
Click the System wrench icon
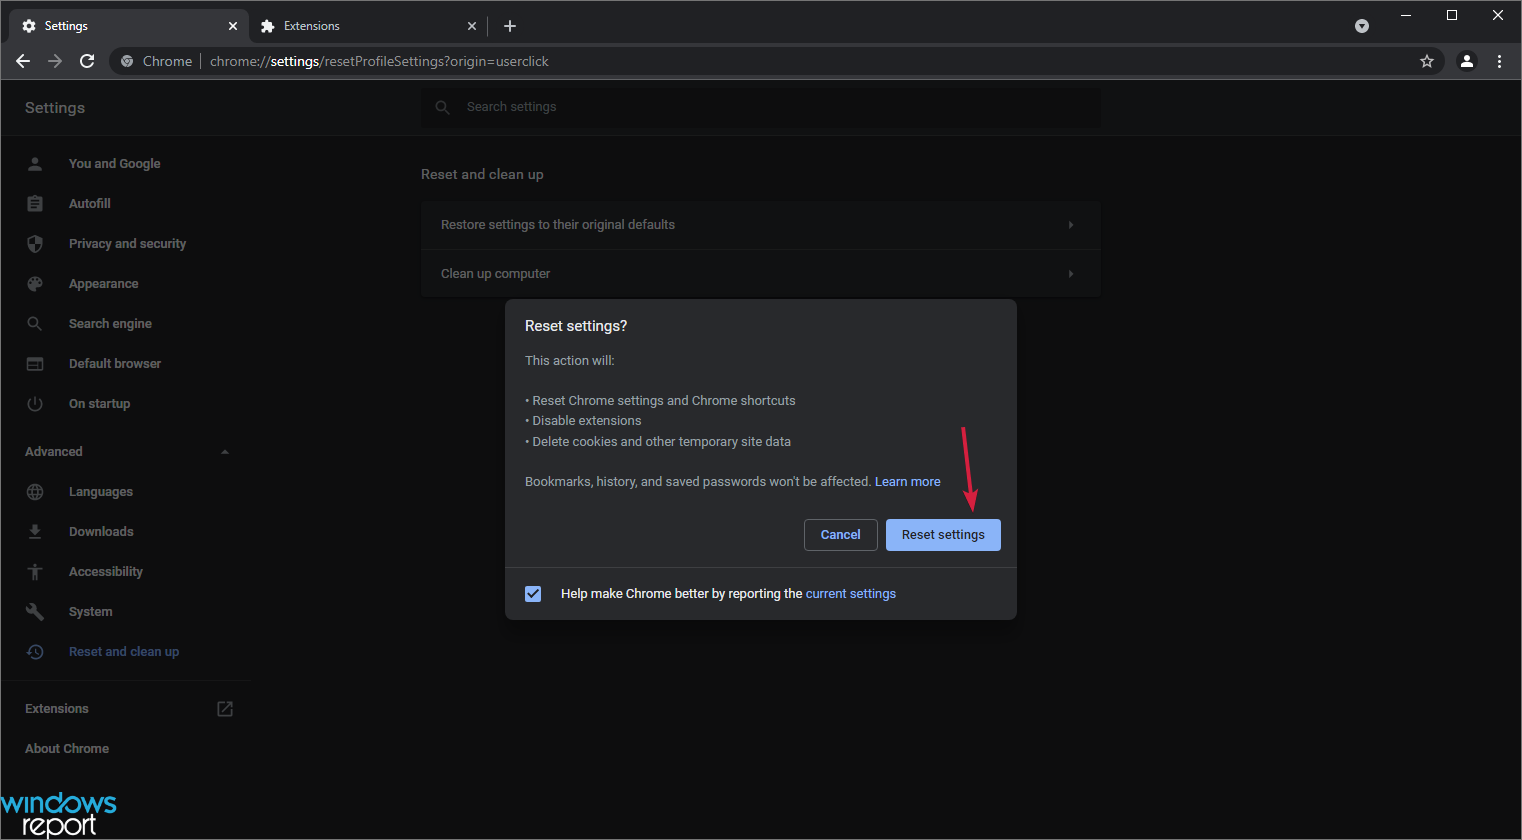(x=35, y=611)
